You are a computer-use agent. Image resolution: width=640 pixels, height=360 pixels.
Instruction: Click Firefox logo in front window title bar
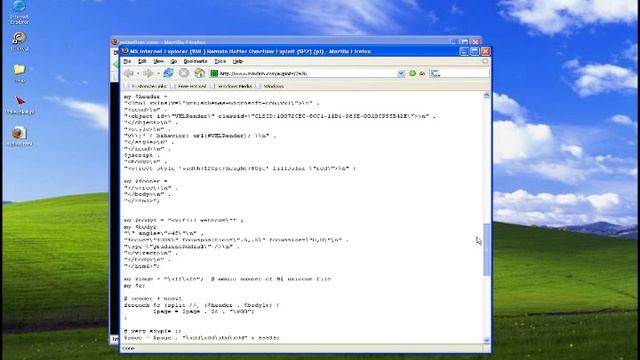125,51
